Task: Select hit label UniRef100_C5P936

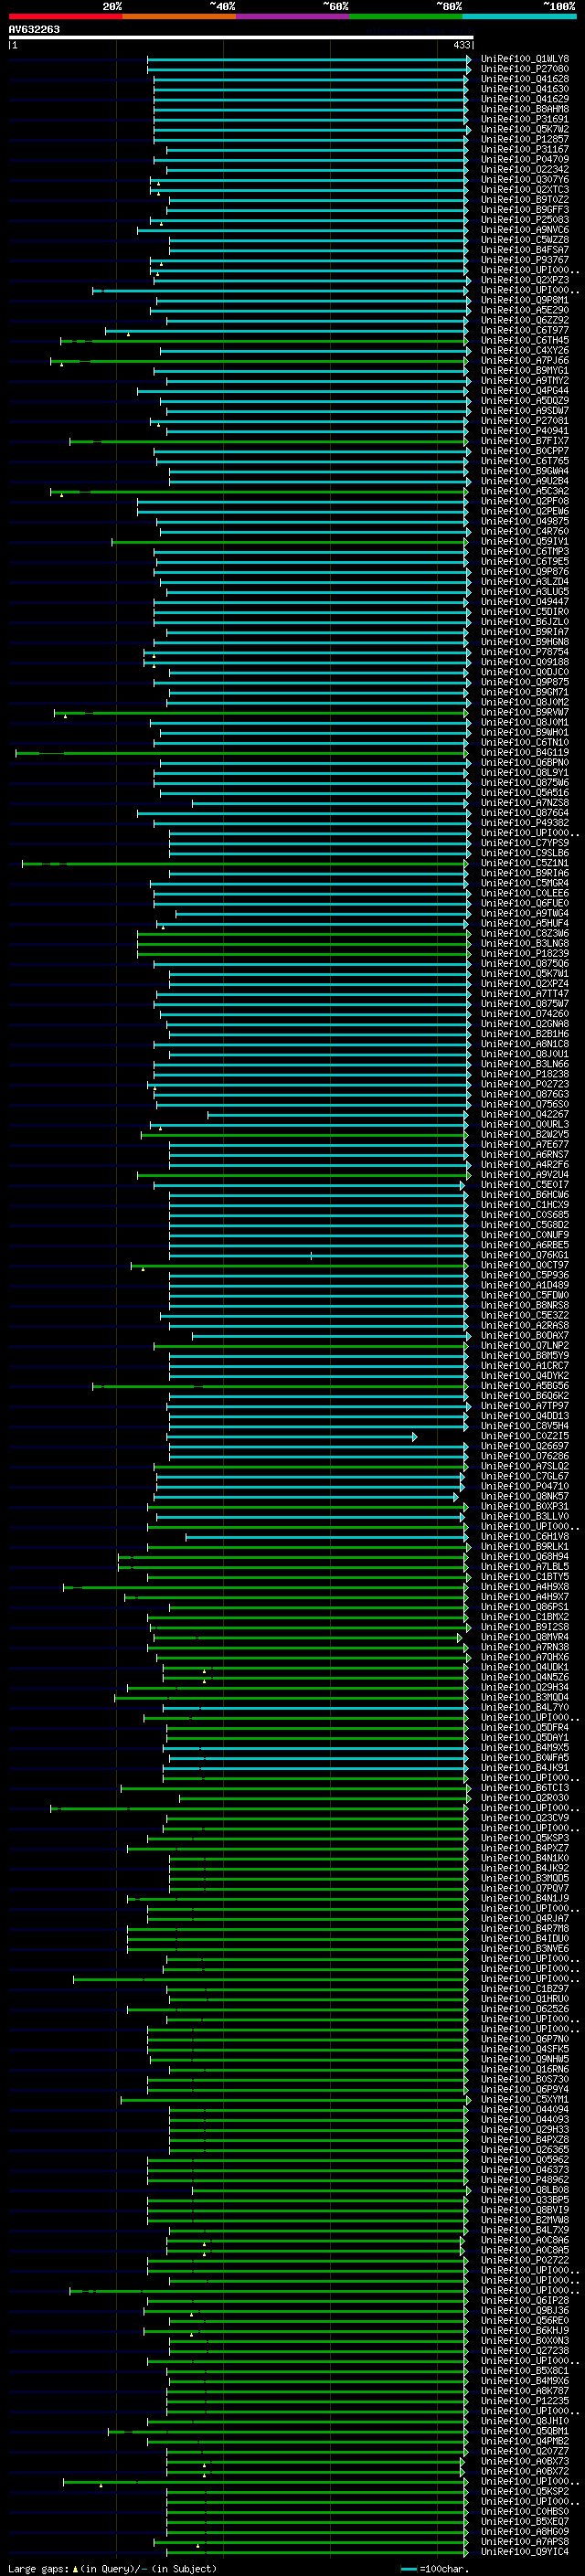Action: pos(525,1275)
